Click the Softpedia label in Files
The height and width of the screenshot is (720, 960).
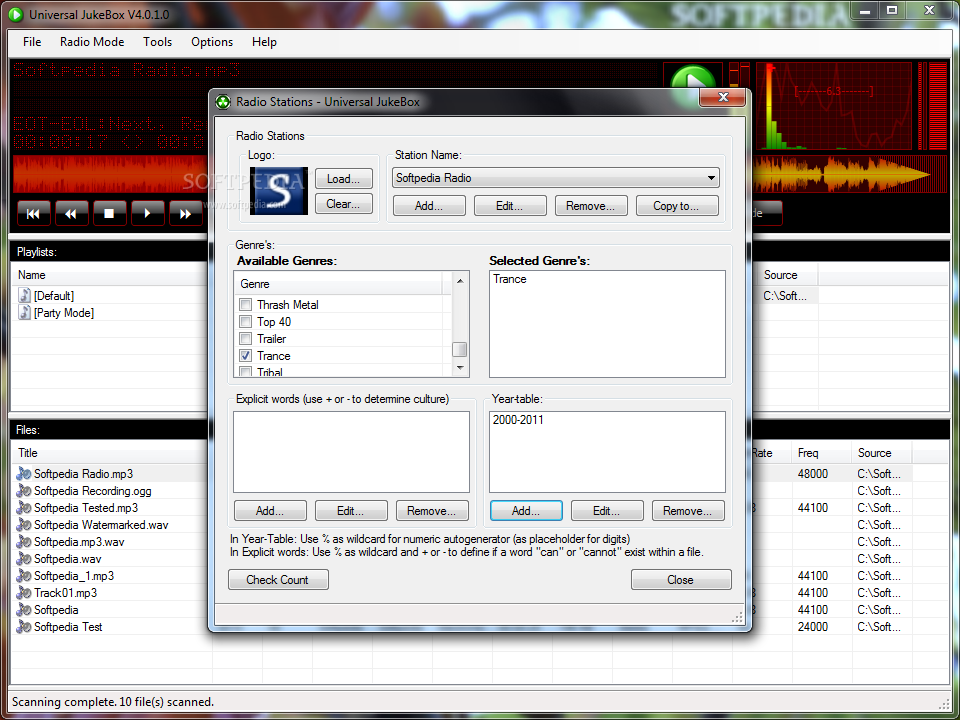coord(56,610)
